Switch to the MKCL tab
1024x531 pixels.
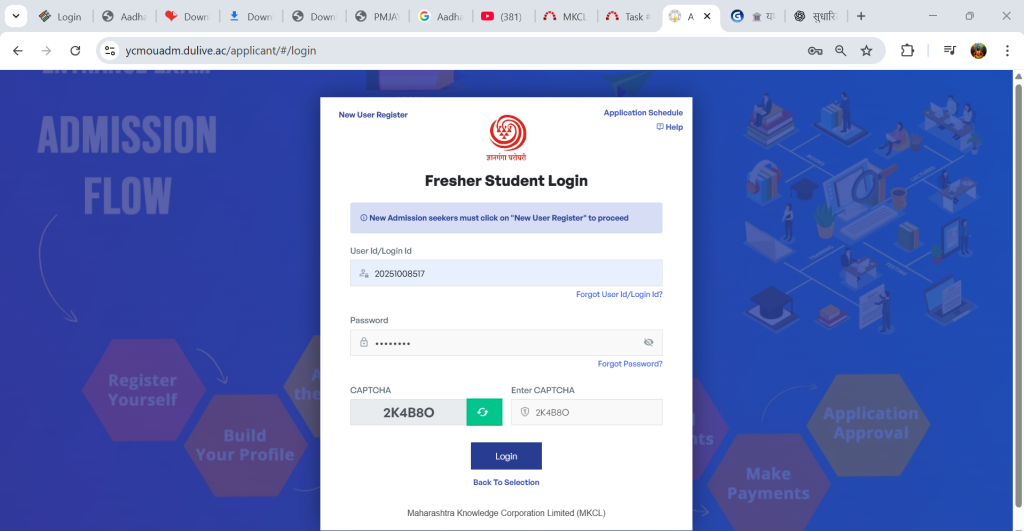tap(566, 16)
